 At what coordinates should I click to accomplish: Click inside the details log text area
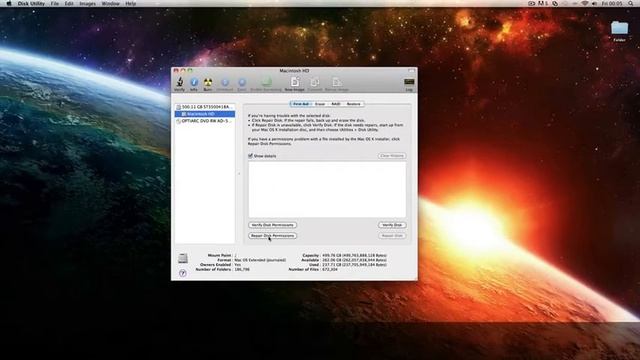click(327, 189)
